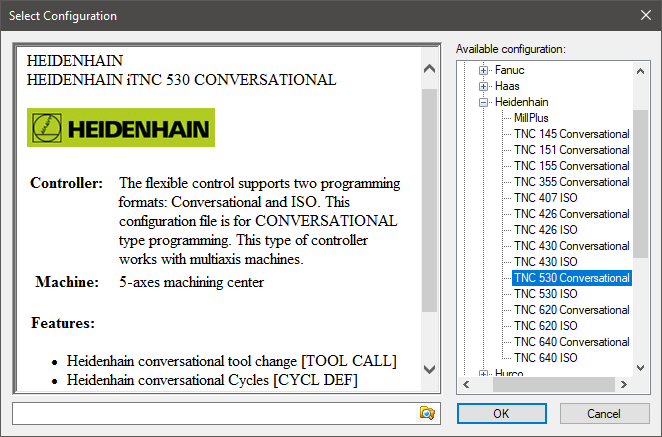
Task: Collapse the Heidenhain tree node
Action: (483, 102)
